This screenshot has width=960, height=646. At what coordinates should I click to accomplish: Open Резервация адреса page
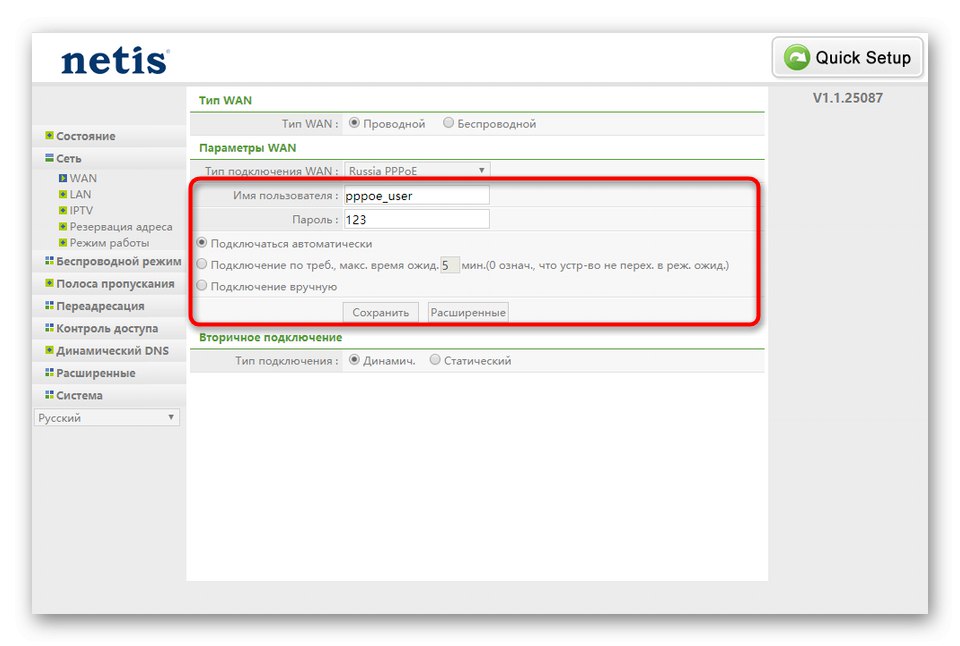(x=121, y=227)
